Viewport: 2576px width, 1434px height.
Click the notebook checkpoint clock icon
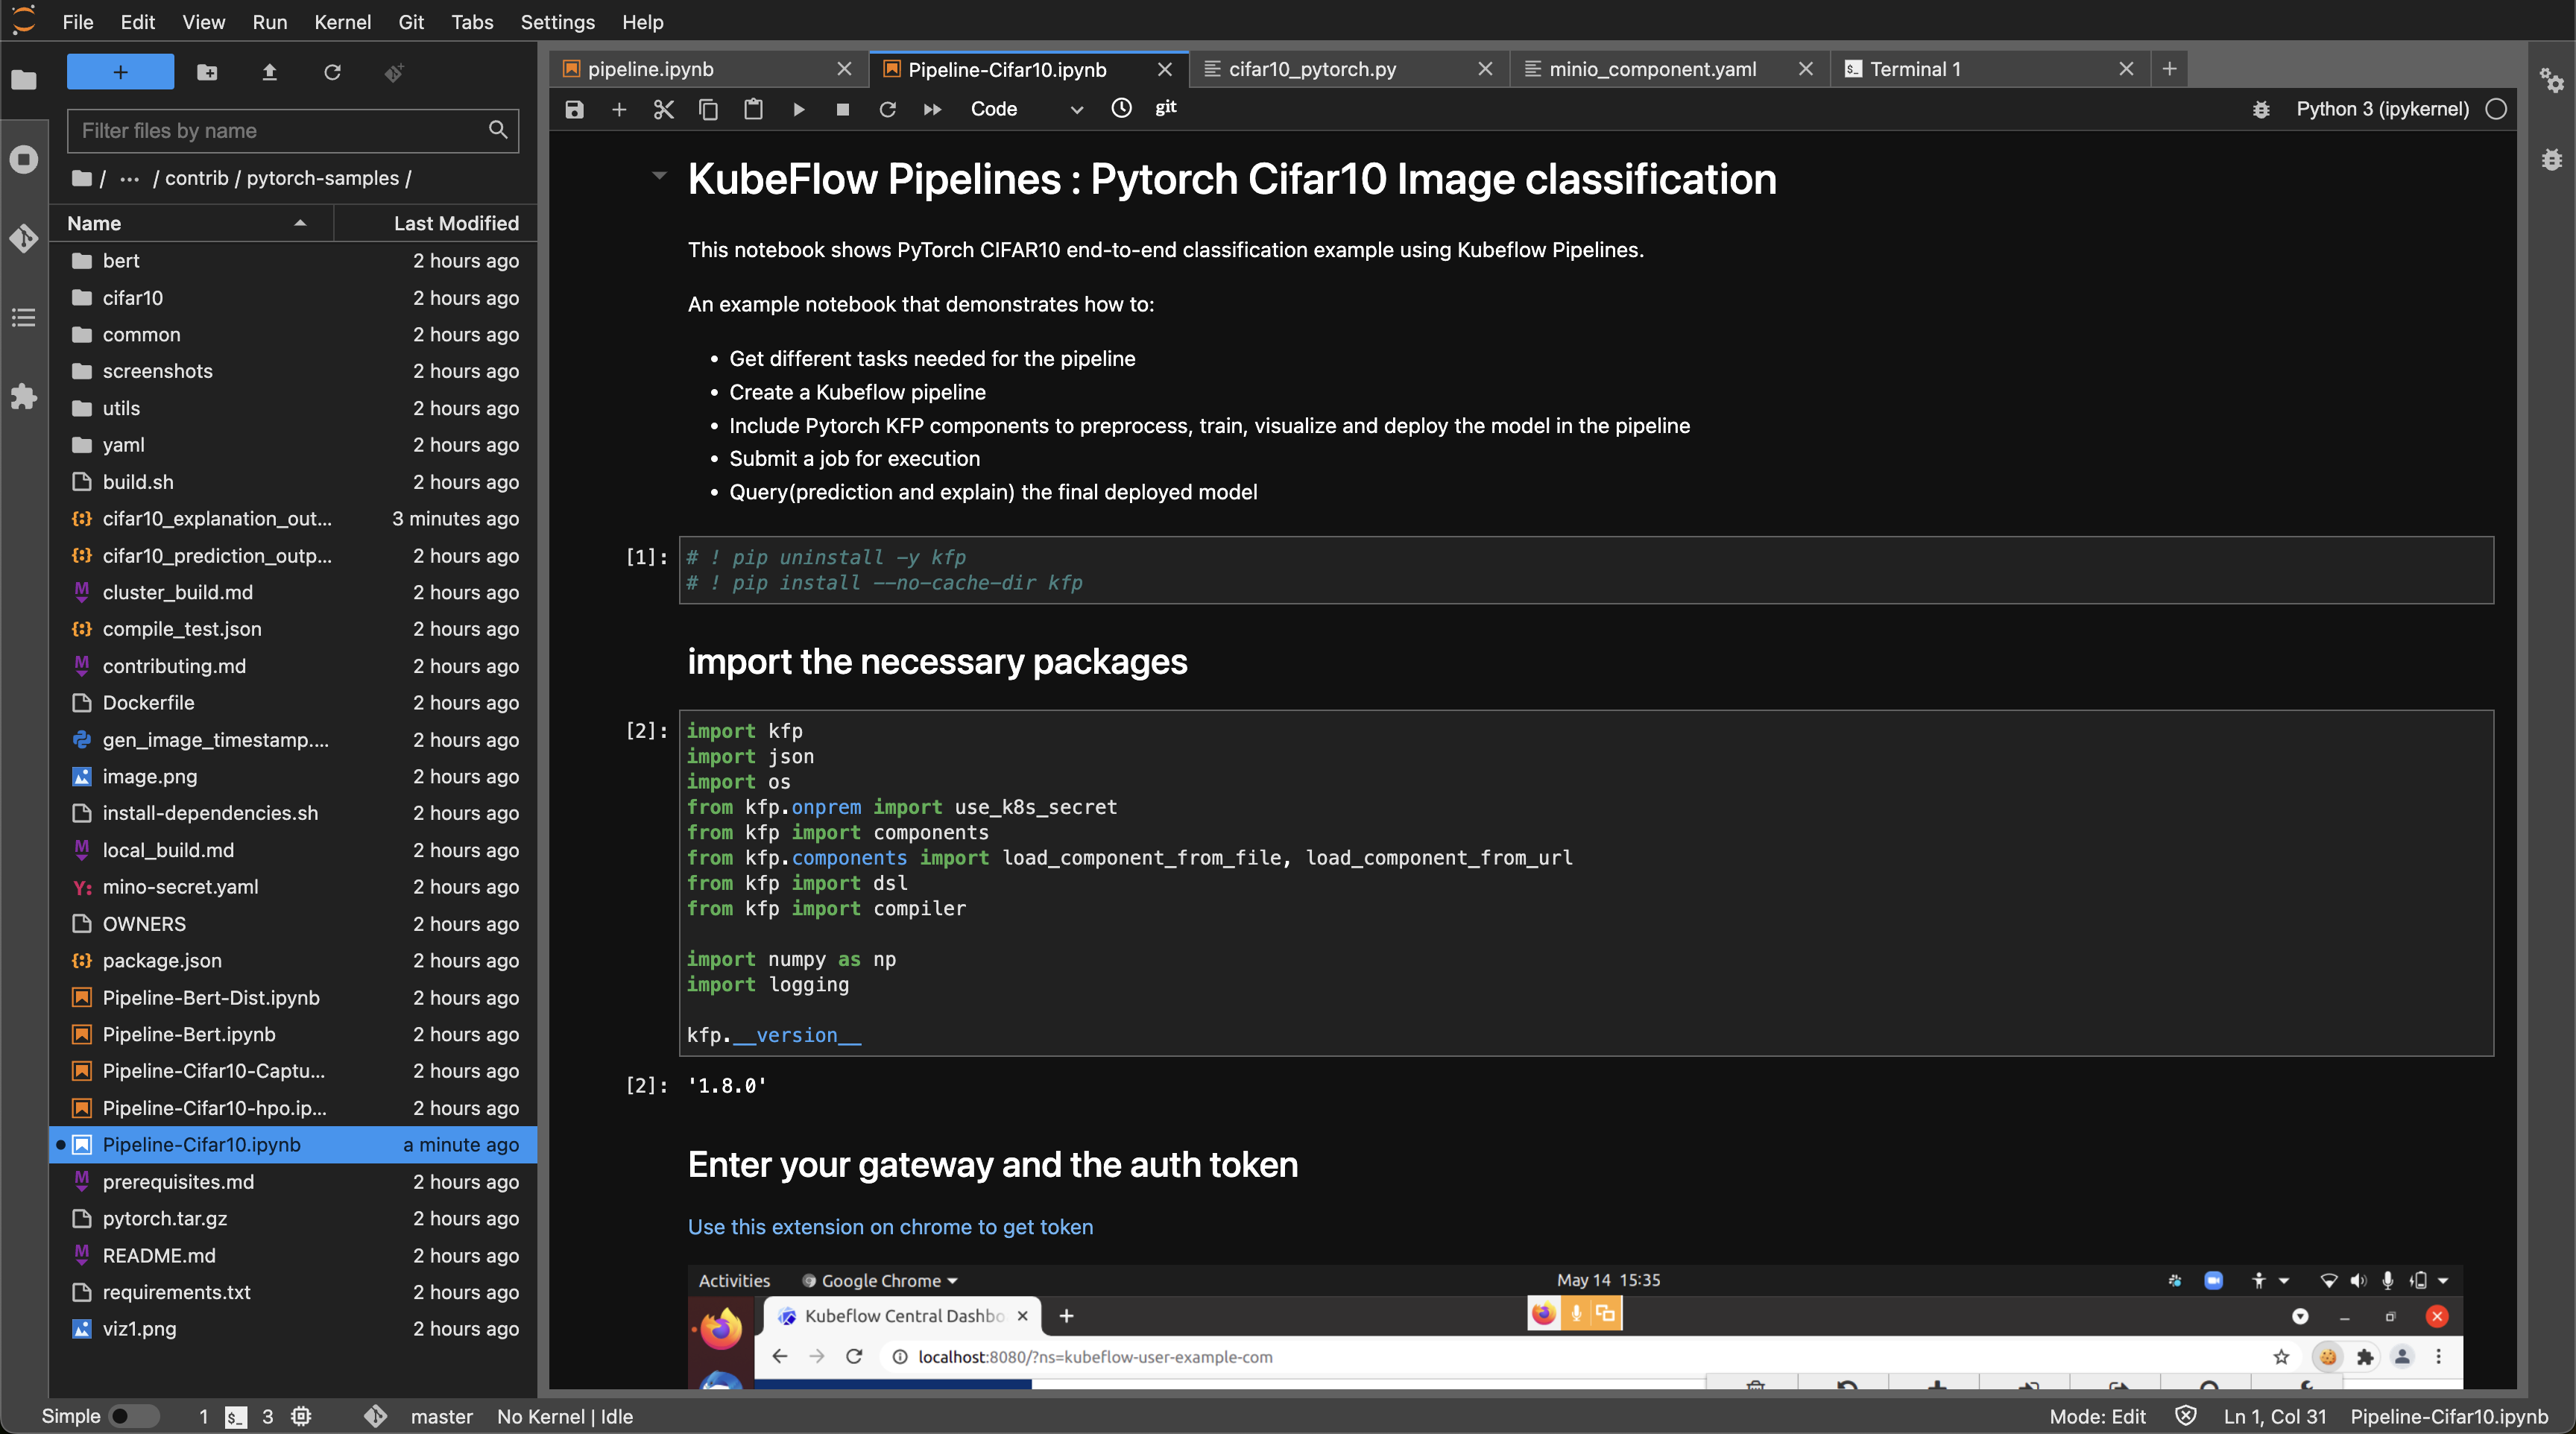coord(1121,108)
